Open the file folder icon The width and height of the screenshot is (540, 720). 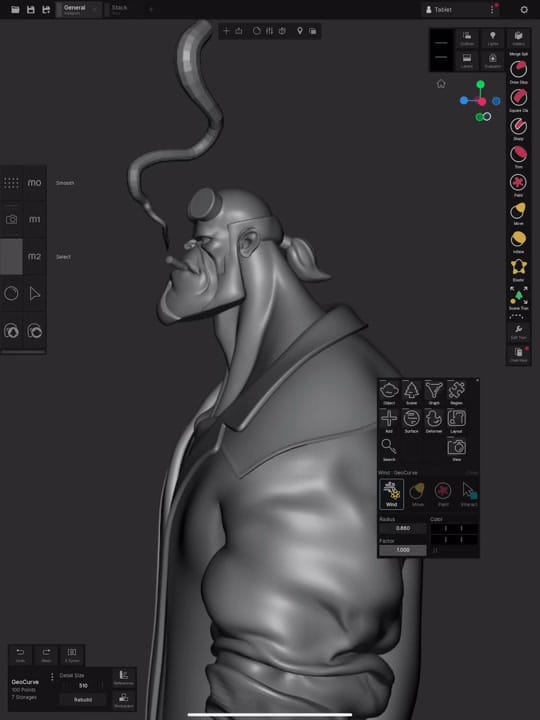(15, 9)
